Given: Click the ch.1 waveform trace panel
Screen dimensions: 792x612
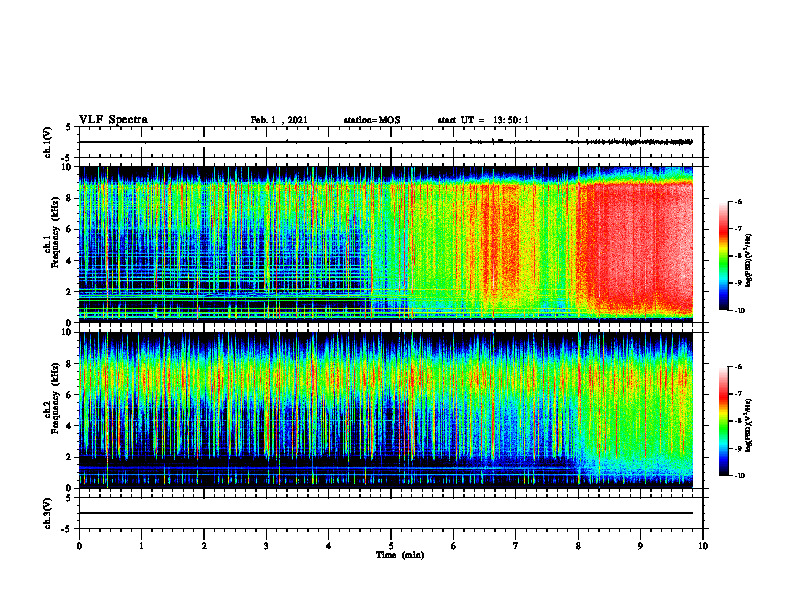Looking at the screenshot, I should click(x=391, y=142).
